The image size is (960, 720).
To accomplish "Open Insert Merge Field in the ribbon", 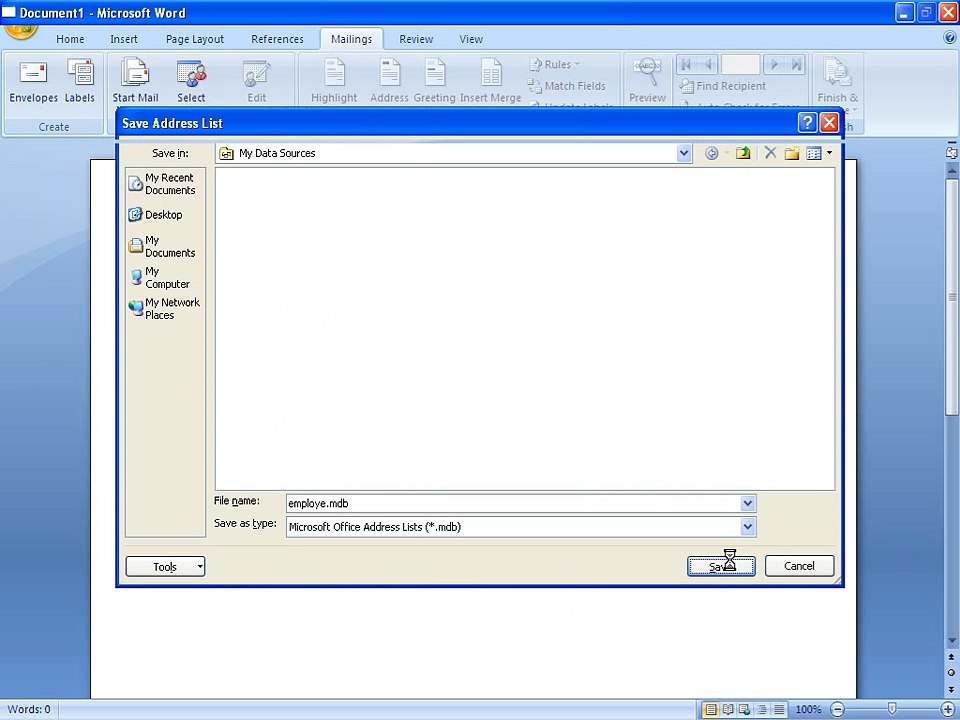I will coord(490,81).
